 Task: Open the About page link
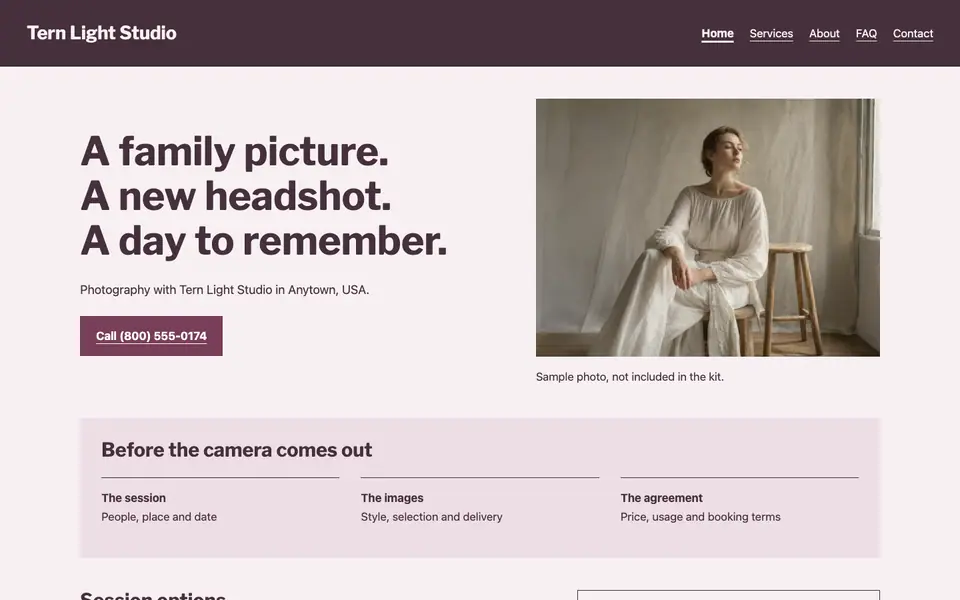(824, 34)
